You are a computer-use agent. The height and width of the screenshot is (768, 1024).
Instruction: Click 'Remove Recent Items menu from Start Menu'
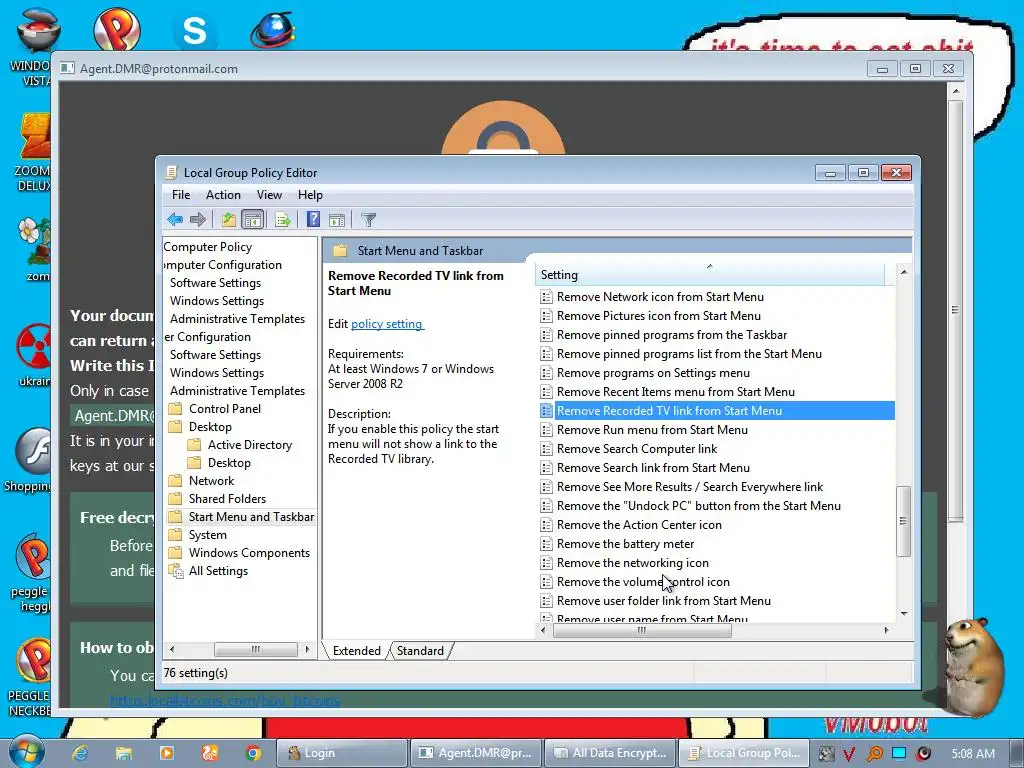(x=675, y=392)
